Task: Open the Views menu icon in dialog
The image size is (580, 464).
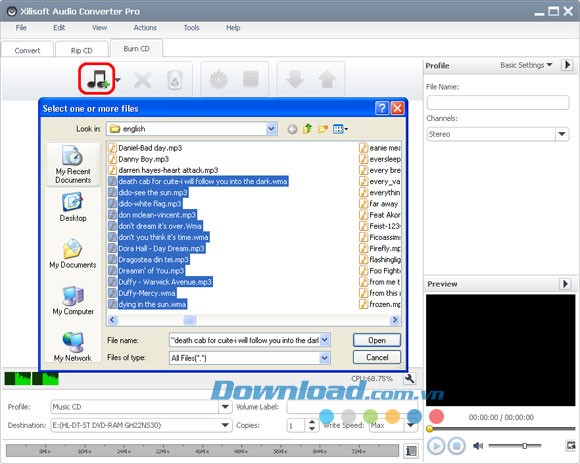Action: (x=340, y=129)
